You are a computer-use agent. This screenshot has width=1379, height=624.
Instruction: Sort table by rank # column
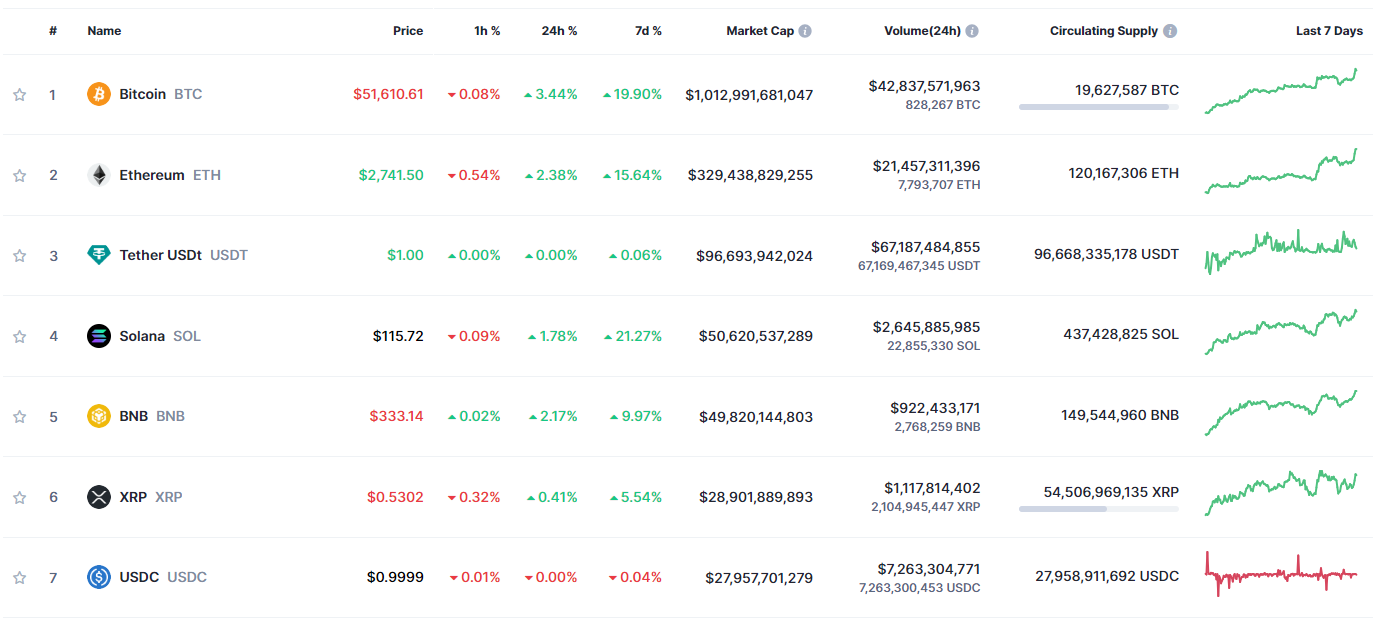(x=53, y=31)
